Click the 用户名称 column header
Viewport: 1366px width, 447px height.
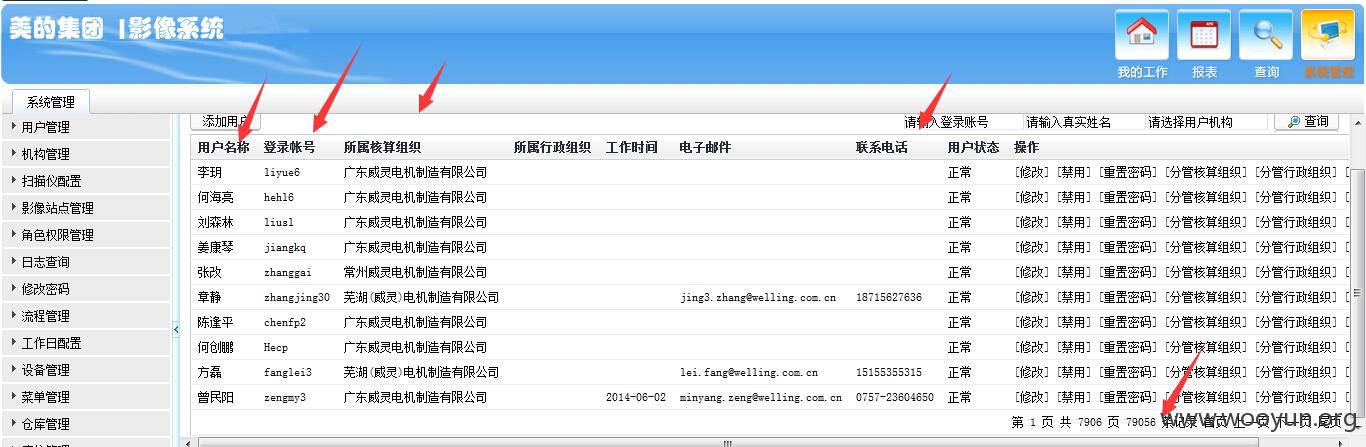click(224, 147)
